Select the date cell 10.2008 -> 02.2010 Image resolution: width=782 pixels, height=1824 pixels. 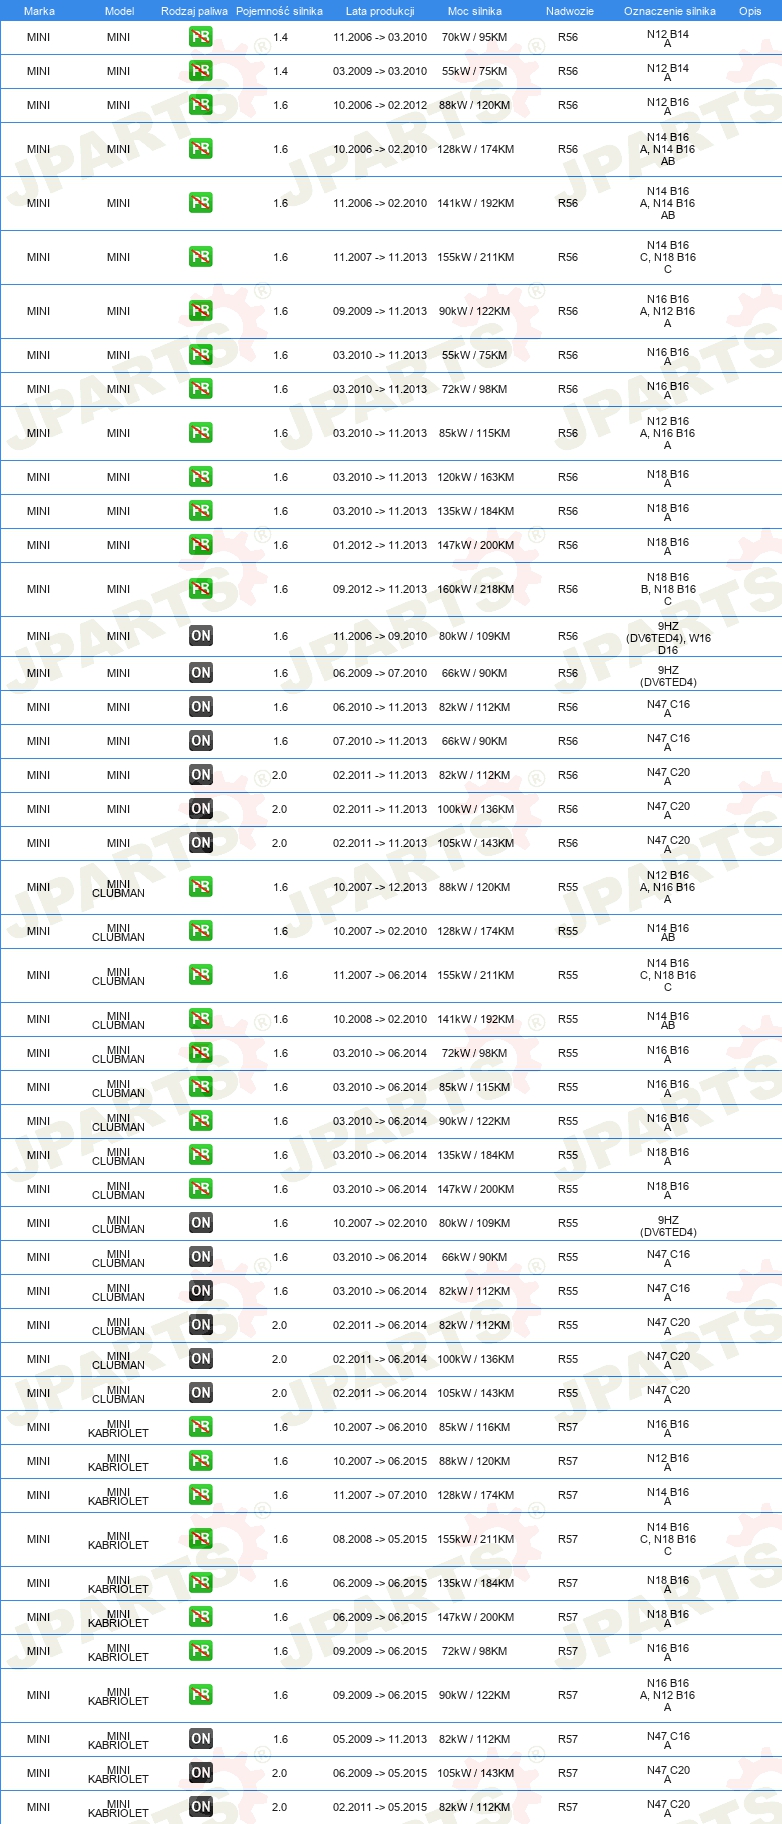pyautogui.click(x=380, y=1019)
